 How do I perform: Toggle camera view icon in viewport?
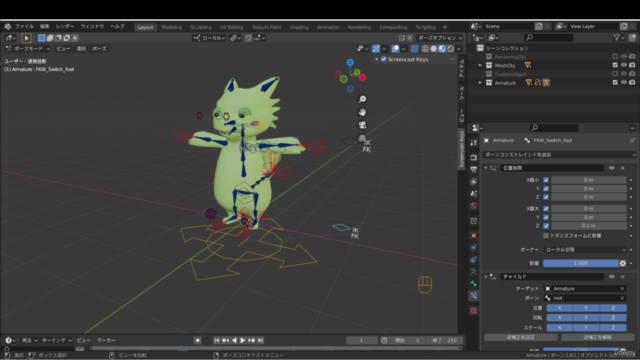tap(362, 125)
